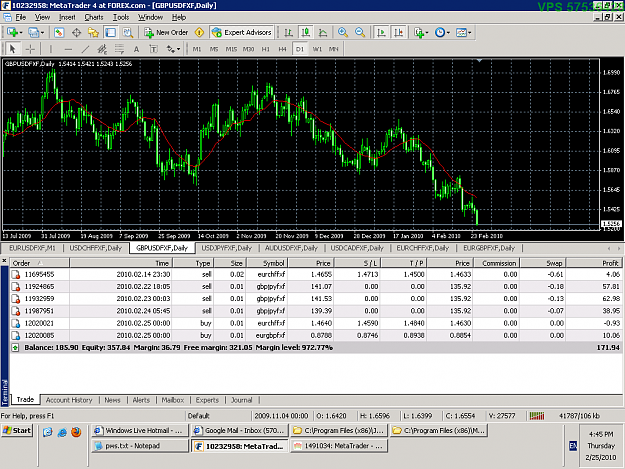
Task: Expand the Periods dropdown arrow
Action: pos(448,33)
